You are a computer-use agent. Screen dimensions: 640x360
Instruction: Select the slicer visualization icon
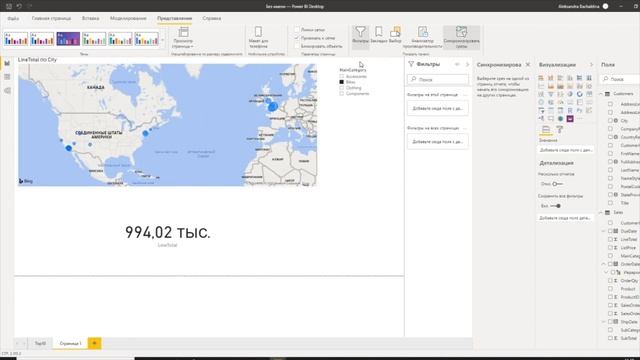(x=541, y=111)
